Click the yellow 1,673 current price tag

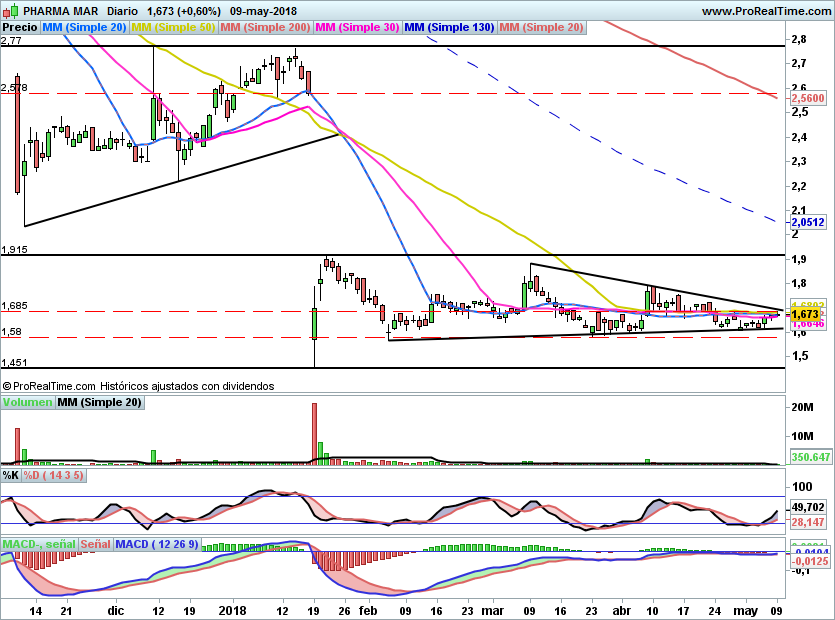[x=808, y=314]
